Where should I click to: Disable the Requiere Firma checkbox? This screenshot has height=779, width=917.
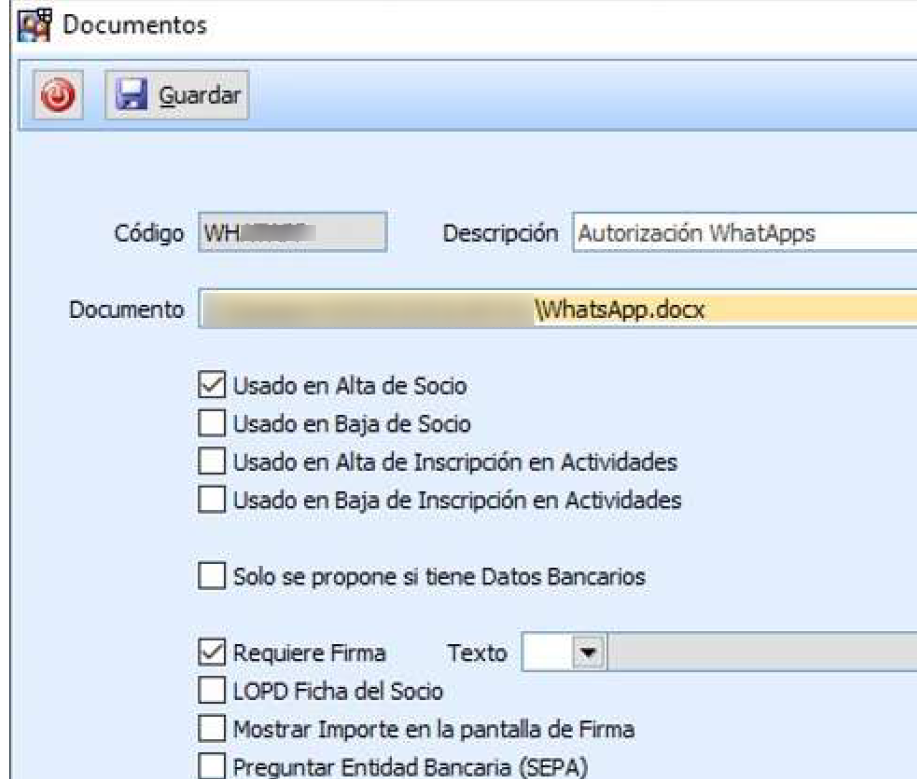click(x=211, y=653)
